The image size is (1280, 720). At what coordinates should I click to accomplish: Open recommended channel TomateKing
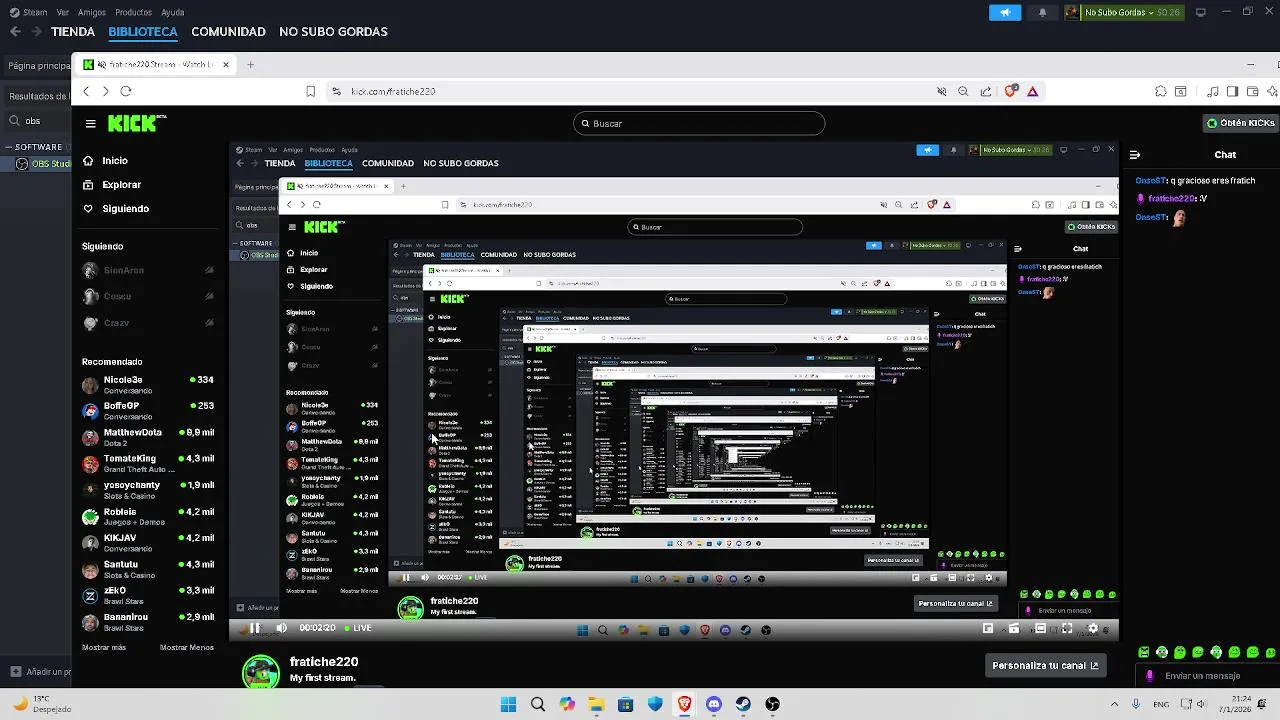click(x=148, y=463)
